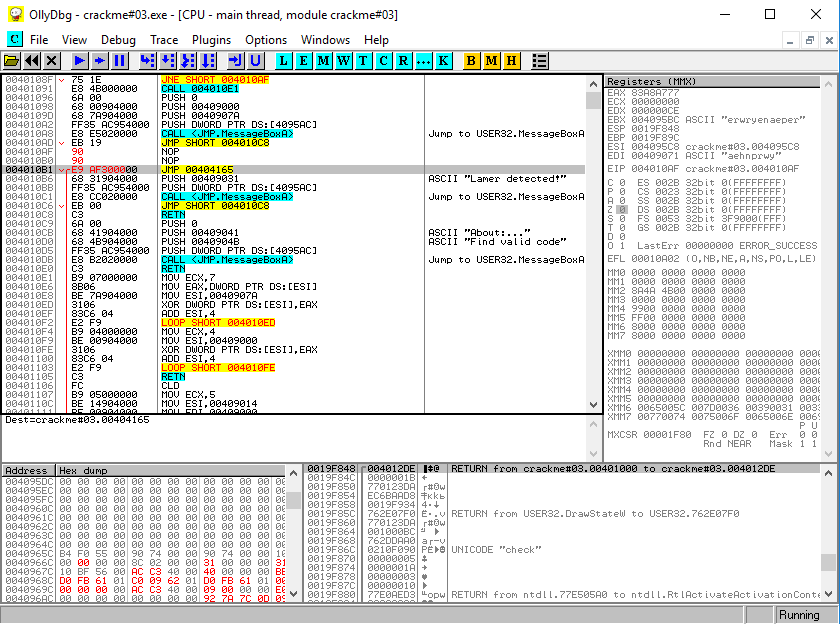Image resolution: width=840 pixels, height=624 pixels.
Task: Toggle the Z flag value in registers
Action: pos(622,209)
